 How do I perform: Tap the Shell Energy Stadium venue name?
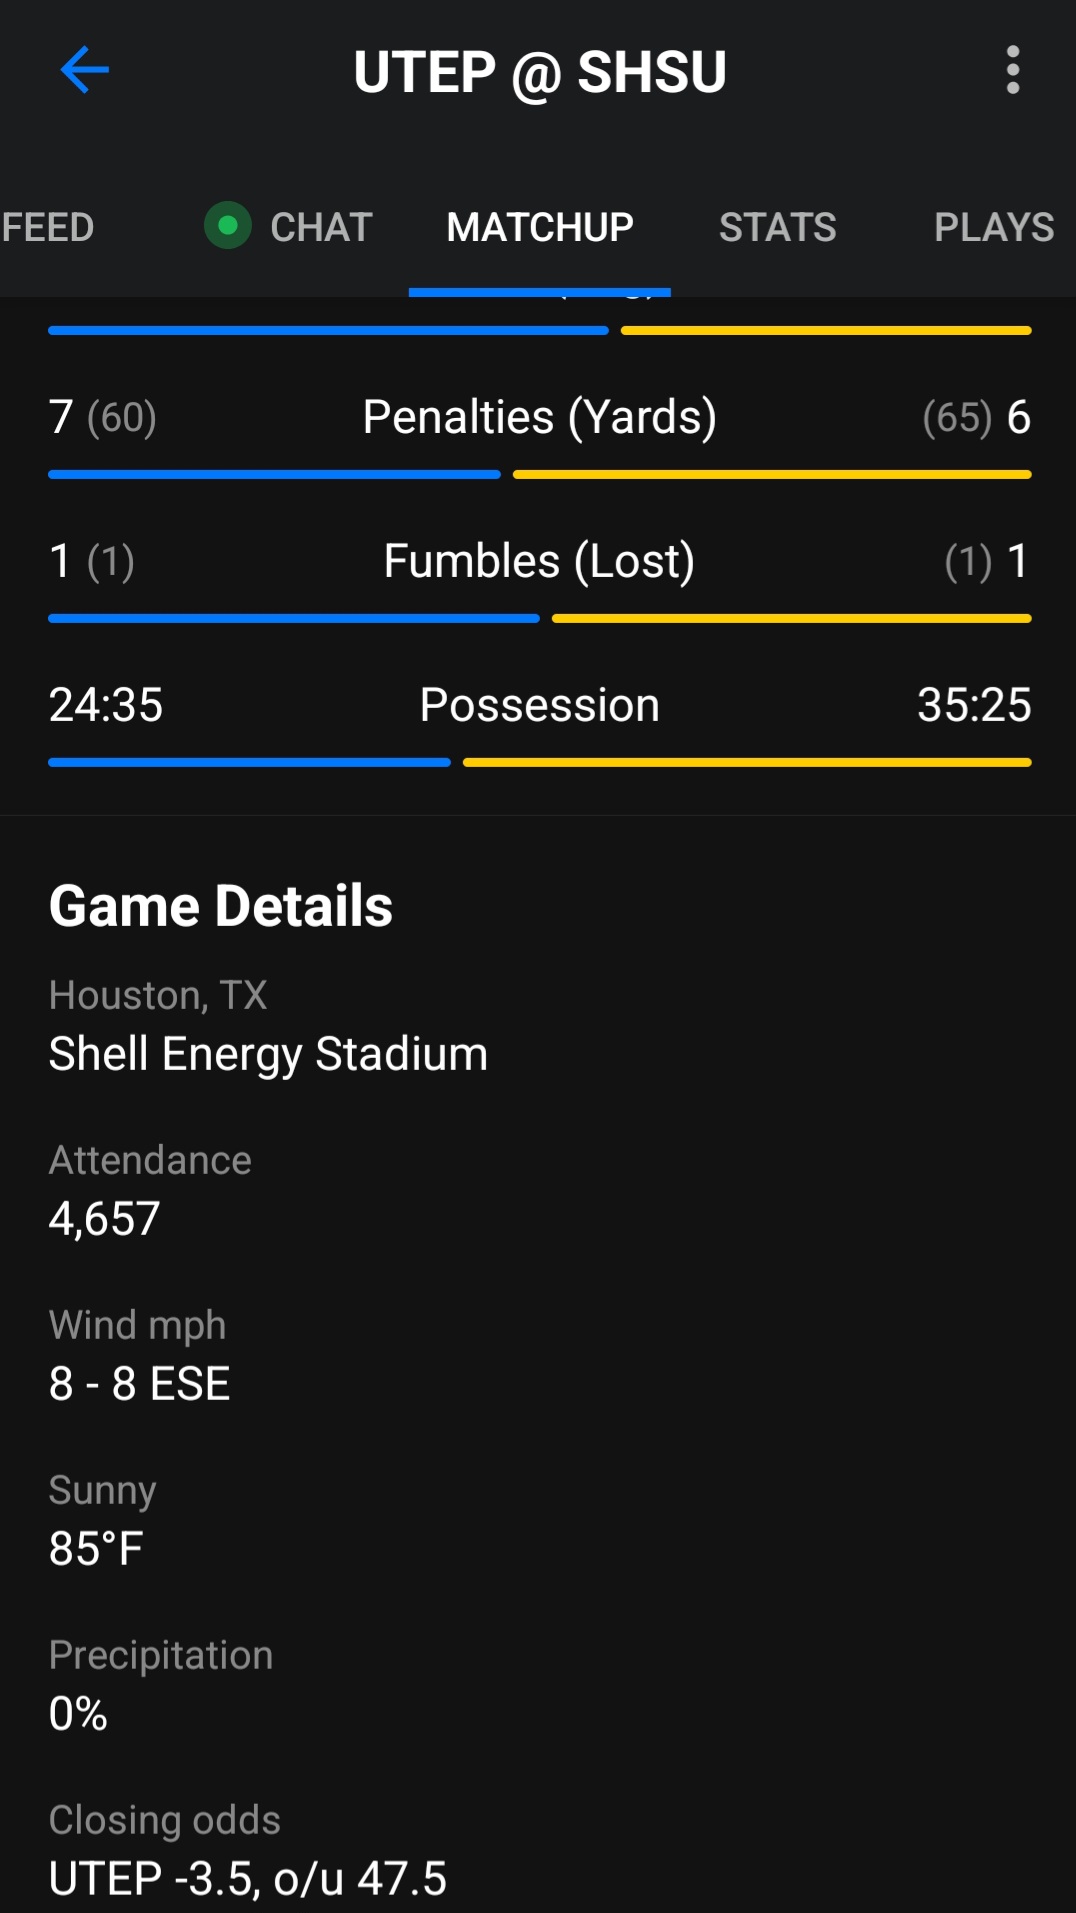(268, 1054)
